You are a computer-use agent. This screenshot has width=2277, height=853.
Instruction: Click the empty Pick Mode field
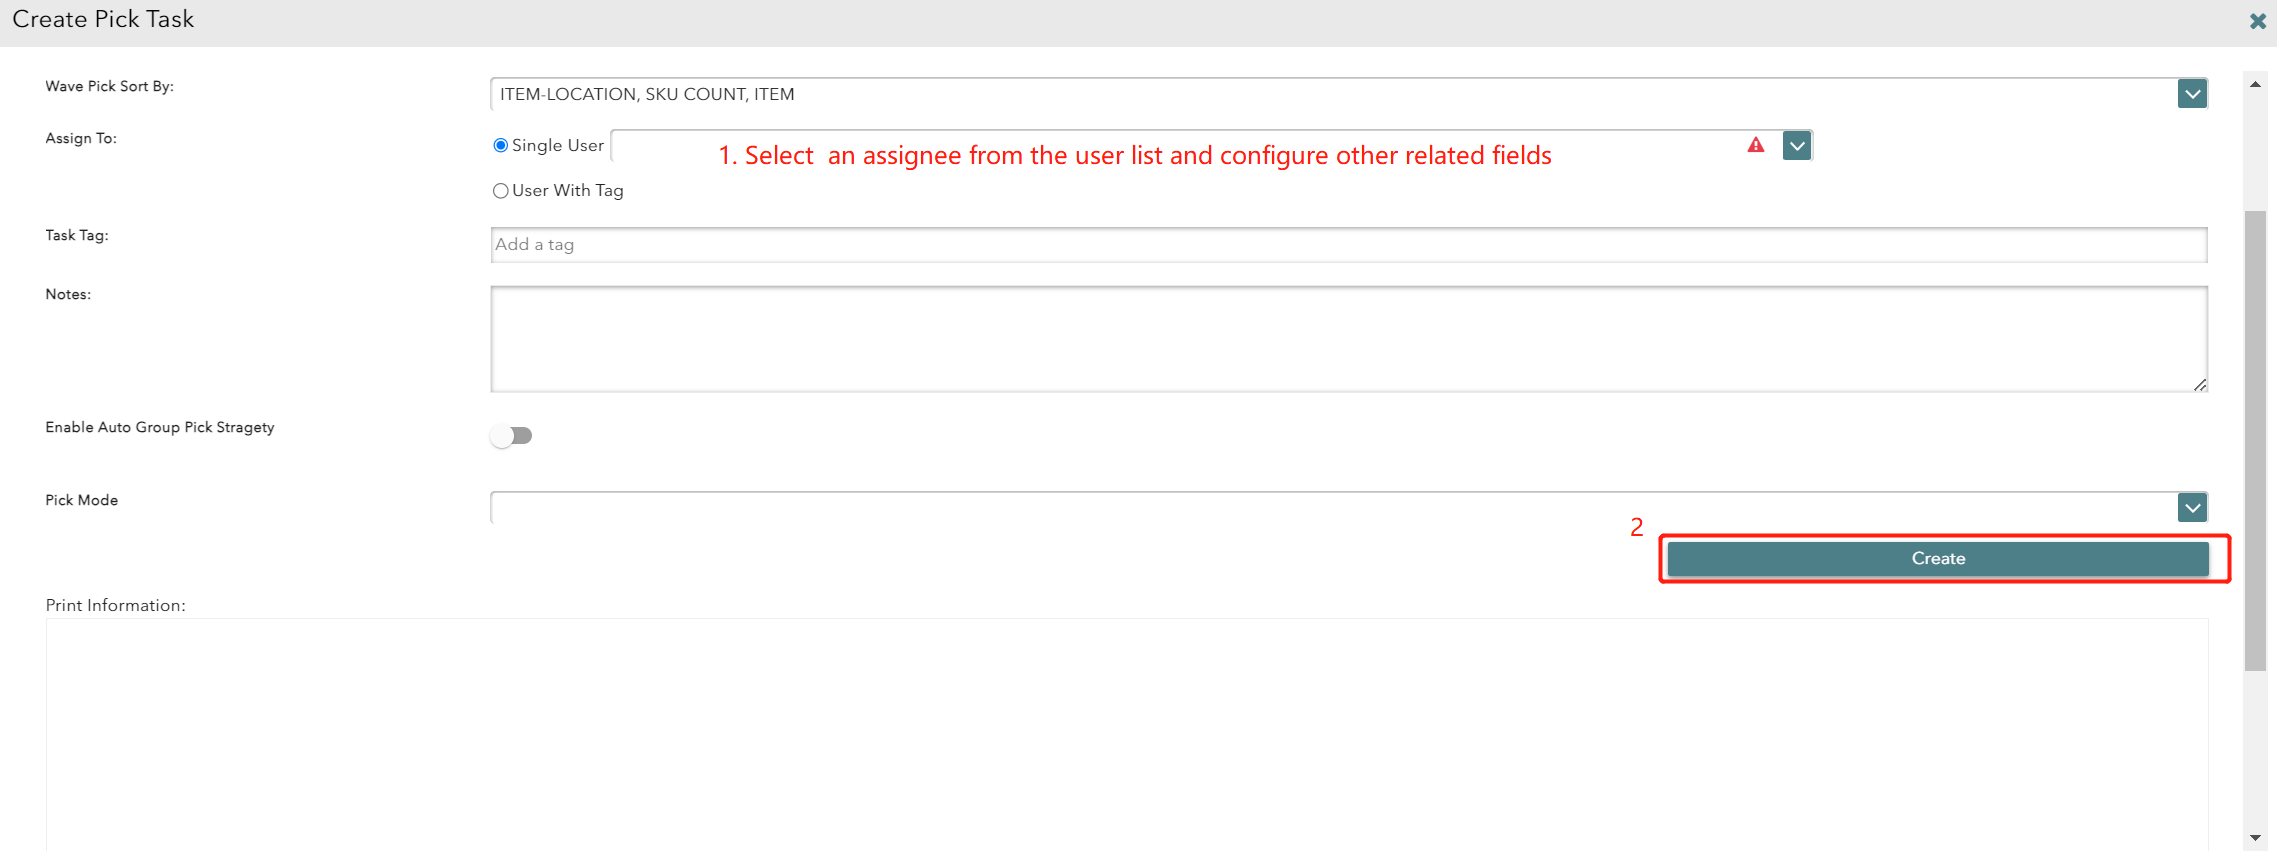tap(1330, 508)
